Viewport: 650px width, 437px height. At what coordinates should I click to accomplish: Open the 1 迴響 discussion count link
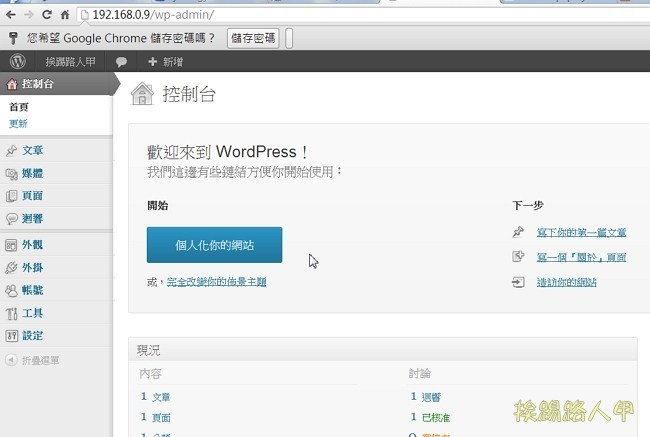point(426,397)
